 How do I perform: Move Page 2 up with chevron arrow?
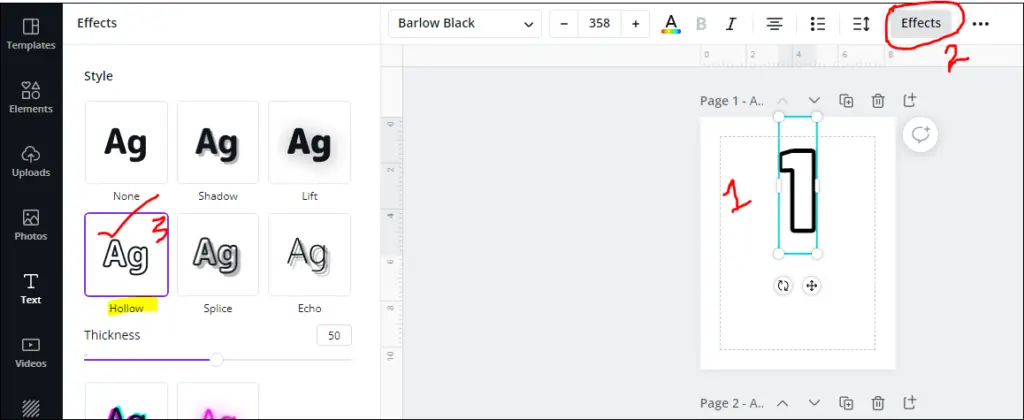click(x=782, y=403)
